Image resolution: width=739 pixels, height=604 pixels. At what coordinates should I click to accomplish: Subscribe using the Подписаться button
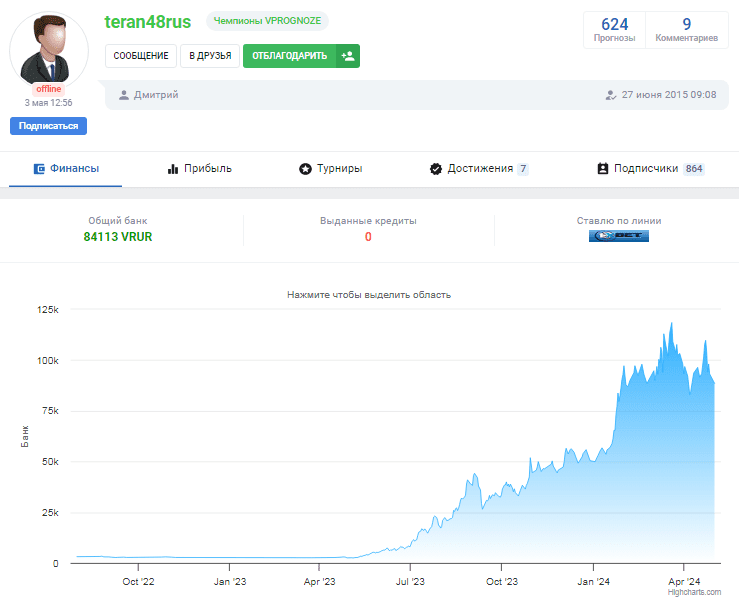[49, 126]
